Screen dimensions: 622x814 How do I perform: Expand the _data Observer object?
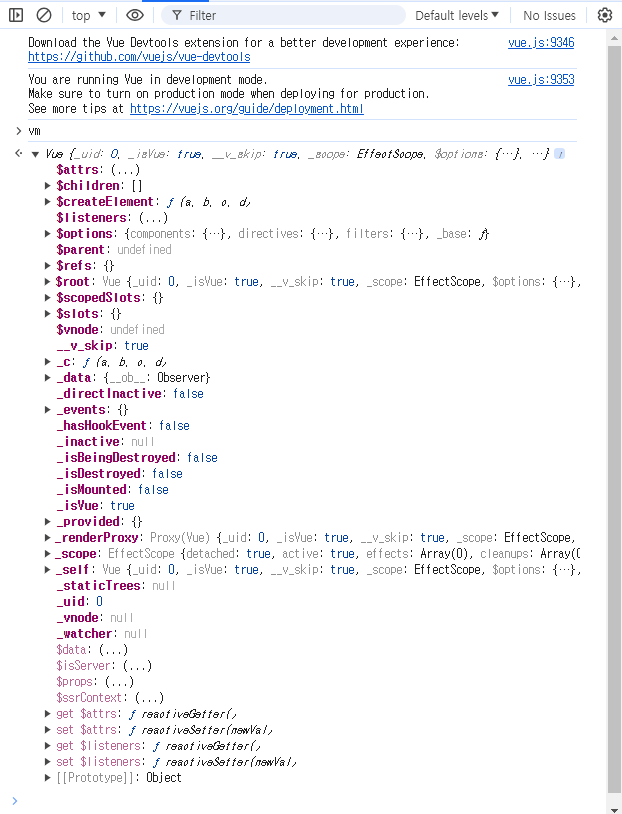(x=47, y=377)
